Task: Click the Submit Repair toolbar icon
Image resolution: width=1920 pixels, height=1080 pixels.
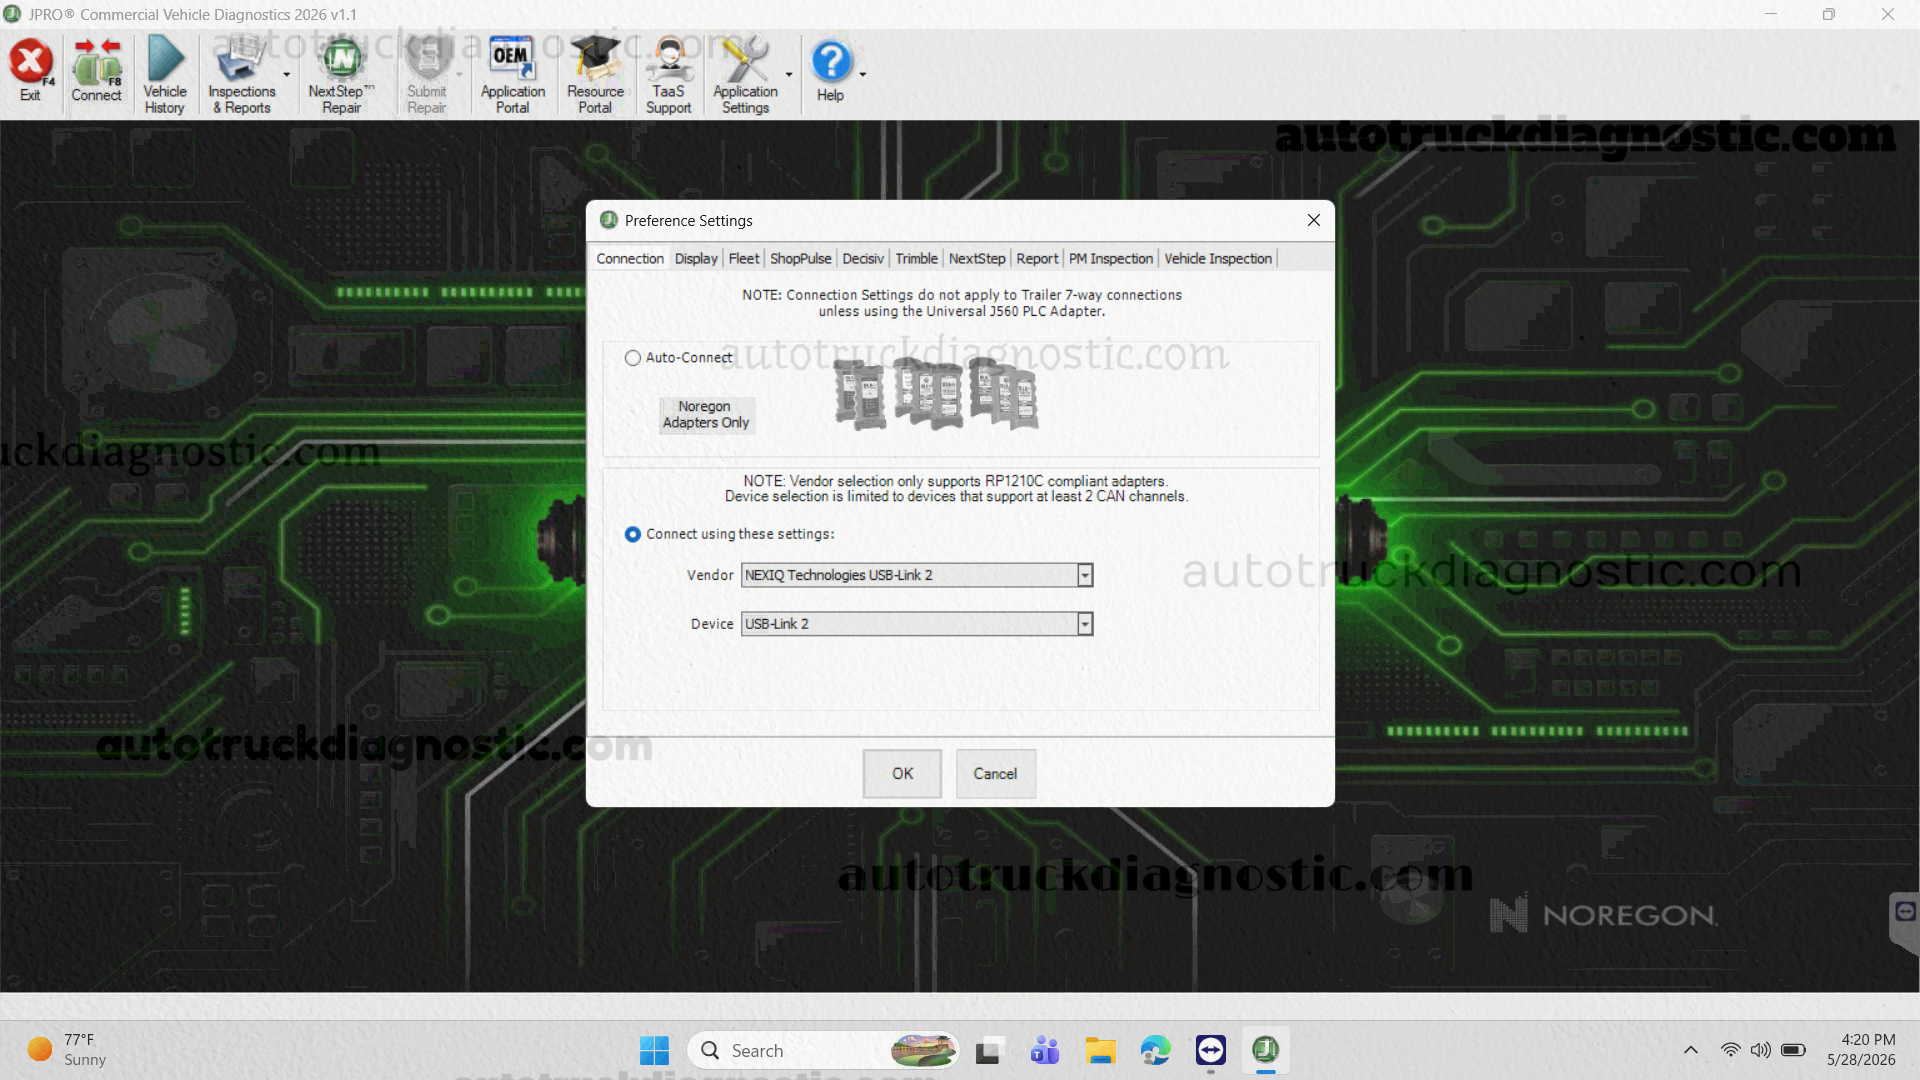Action: click(427, 75)
